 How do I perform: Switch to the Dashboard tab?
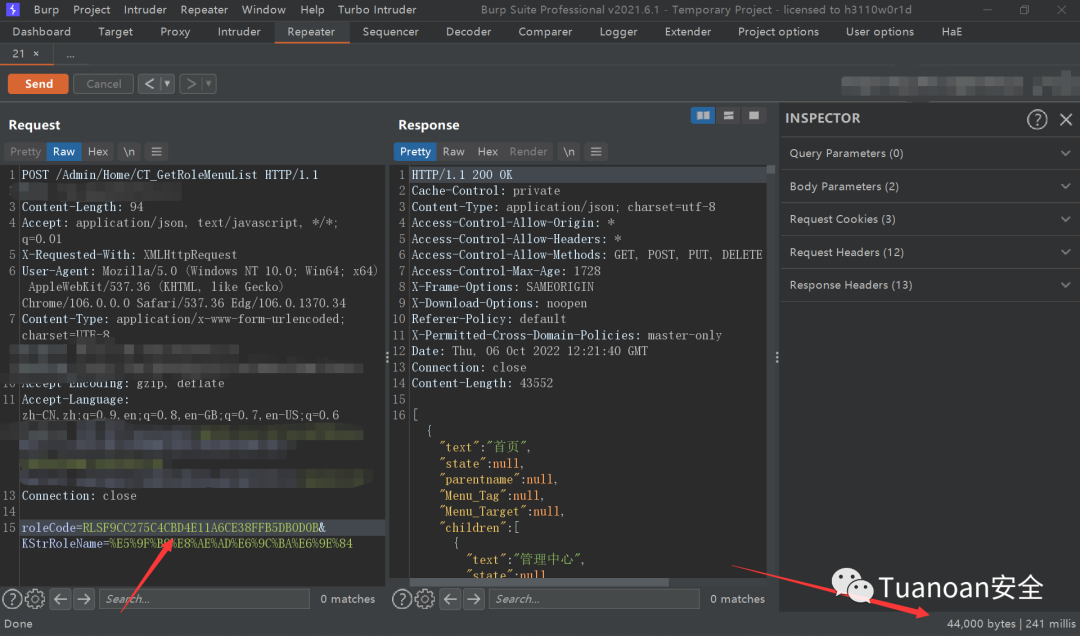click(41, 32)
